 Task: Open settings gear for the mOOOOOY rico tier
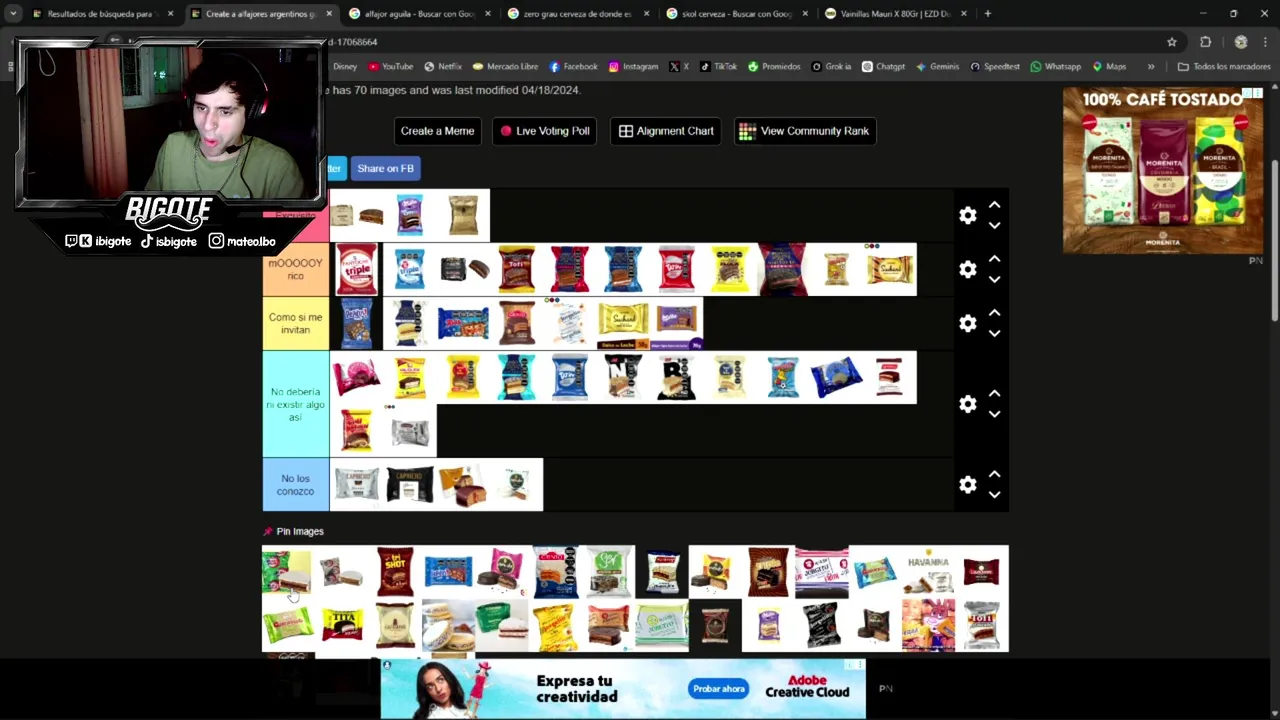pos(967,270)
